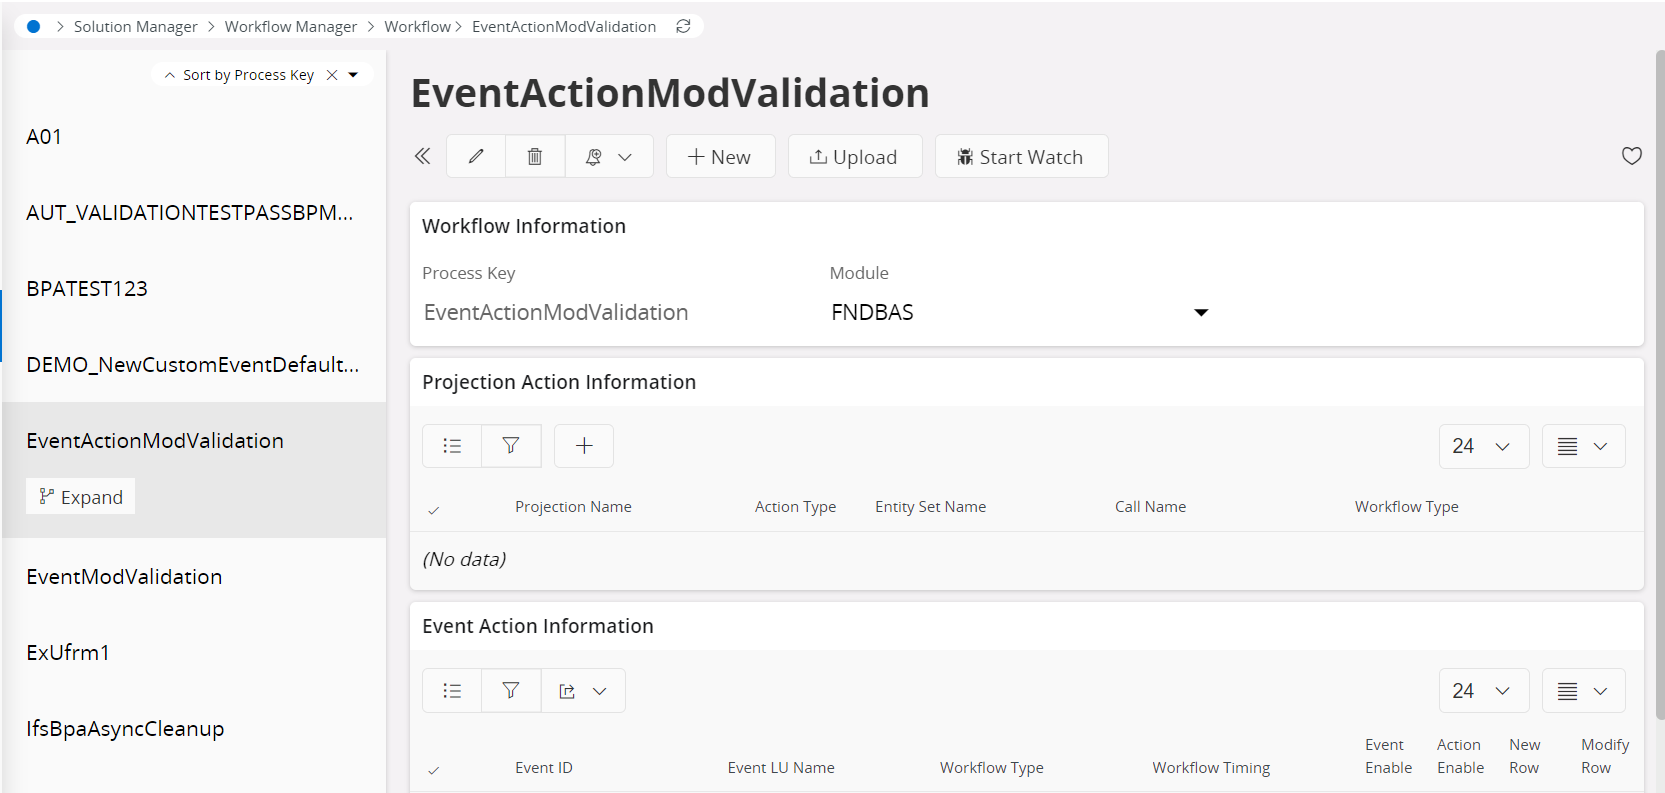Open row density dropdown in Event Action section

coord(1583,691)
